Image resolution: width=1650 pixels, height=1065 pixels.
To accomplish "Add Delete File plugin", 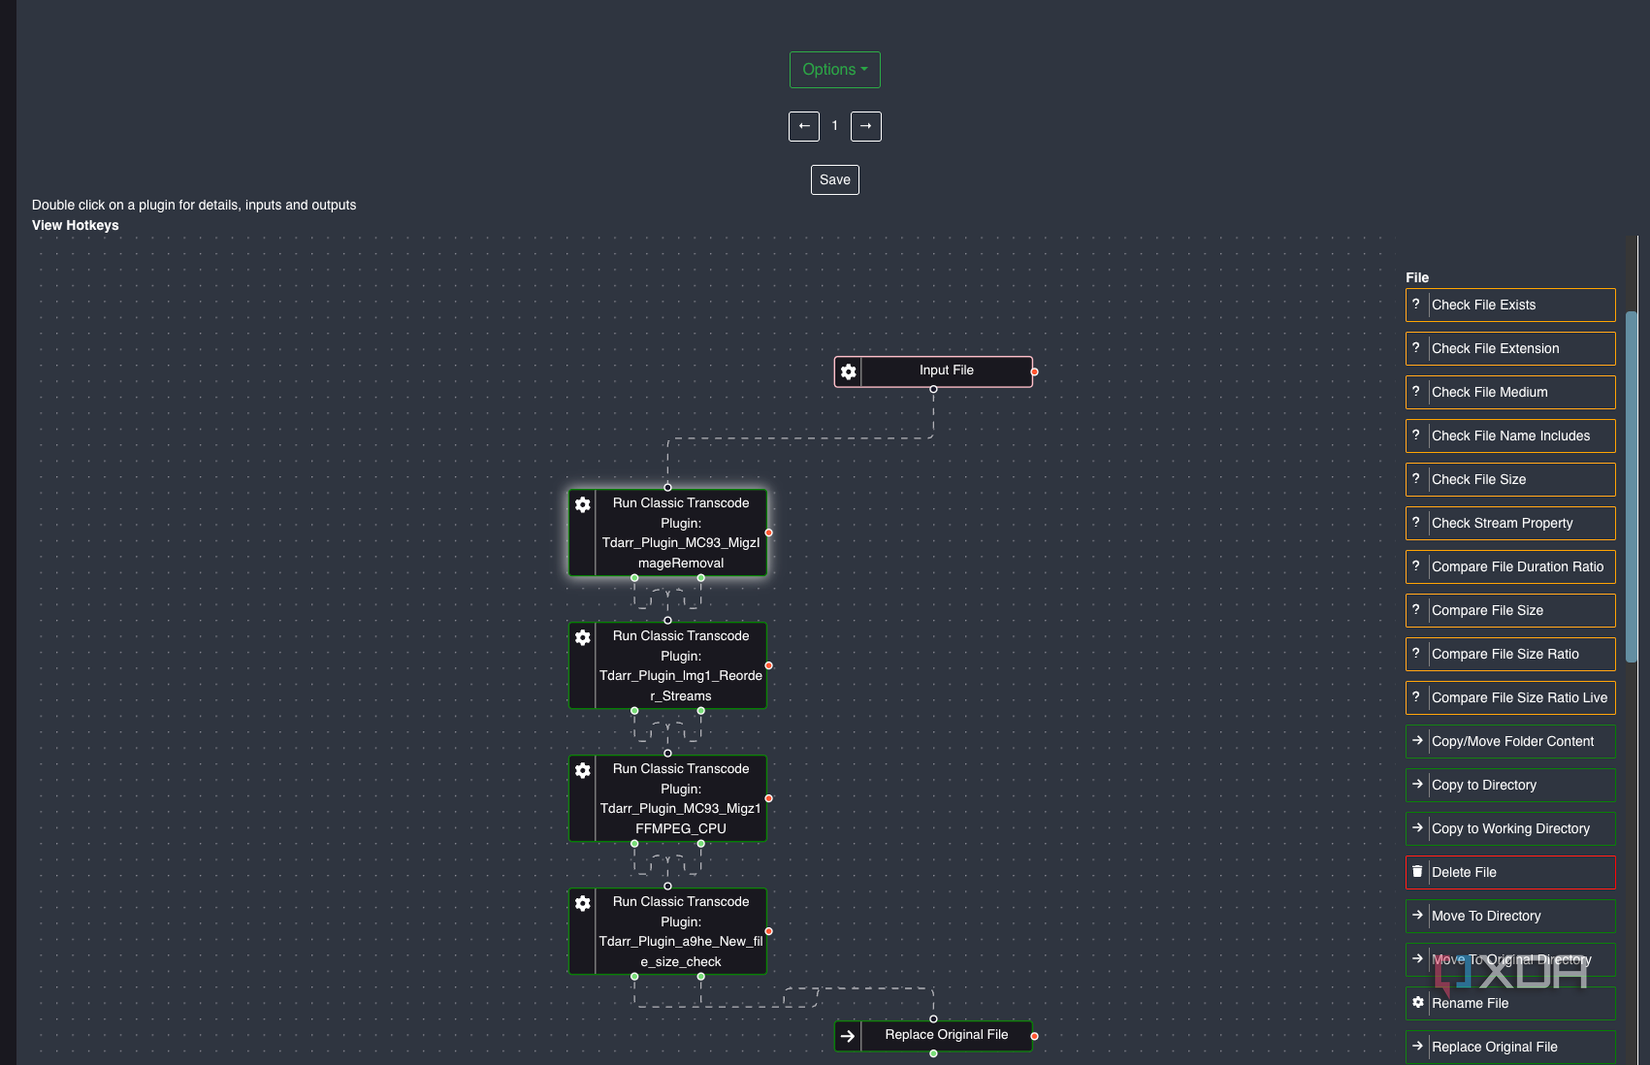I will [1510, 872].
